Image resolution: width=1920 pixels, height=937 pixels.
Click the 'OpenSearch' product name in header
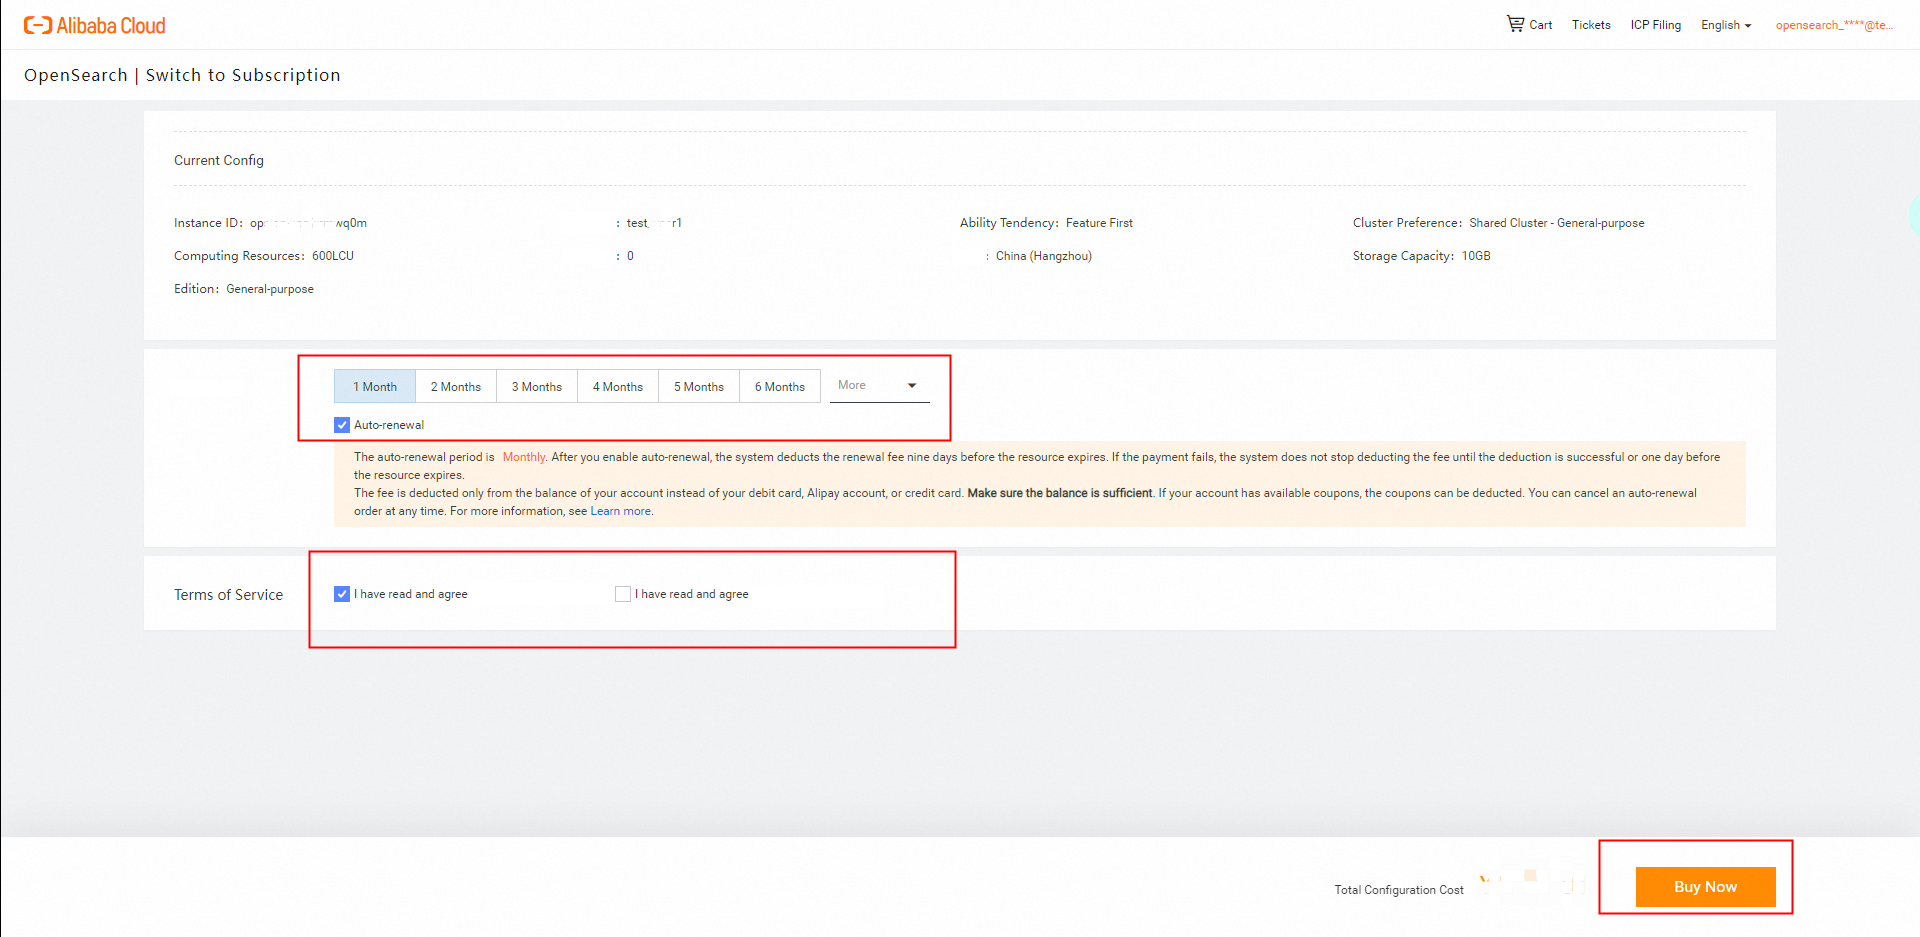point(76,75)
